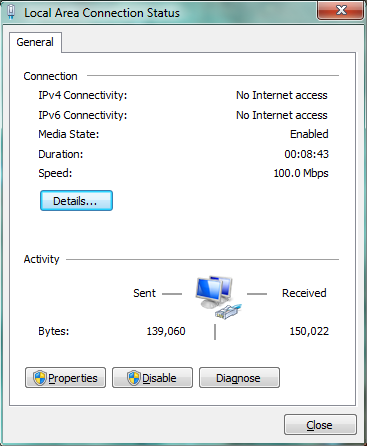
Task: Click the Activity section header
Action: point(41,259)
